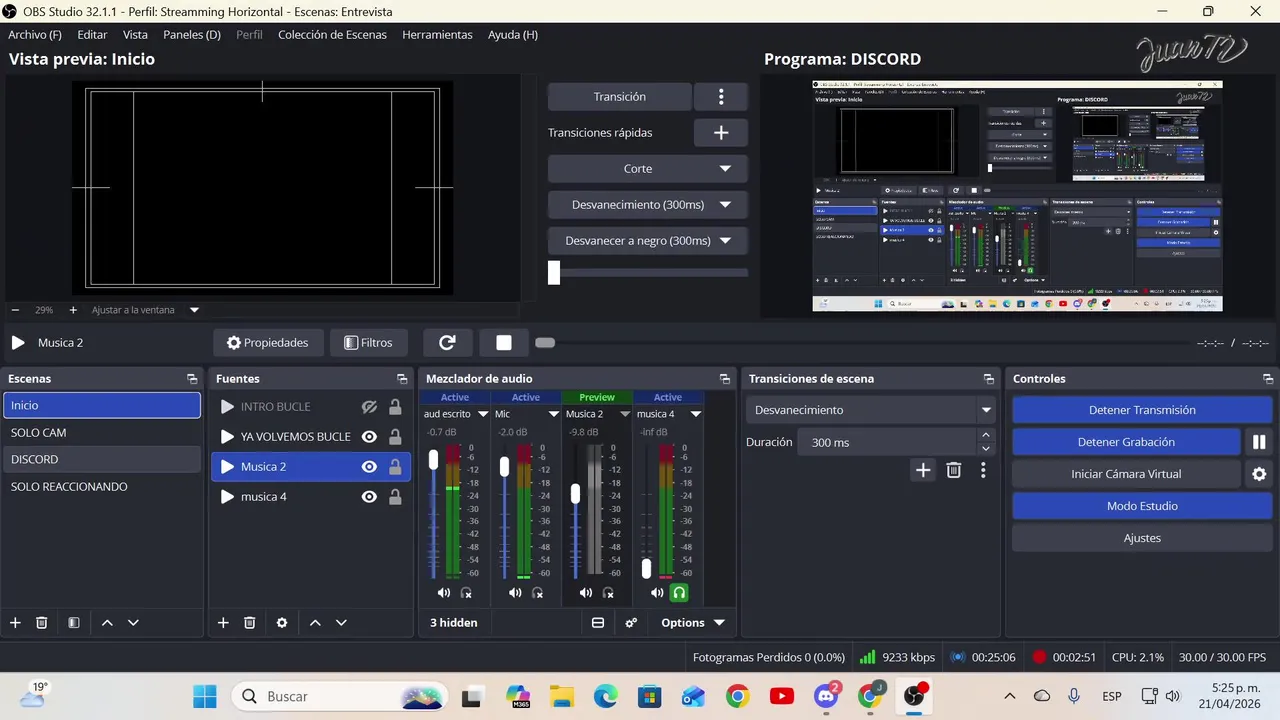Hide the musica 4 source
Screen dimensions: 1280x720
tap(369, 497)
